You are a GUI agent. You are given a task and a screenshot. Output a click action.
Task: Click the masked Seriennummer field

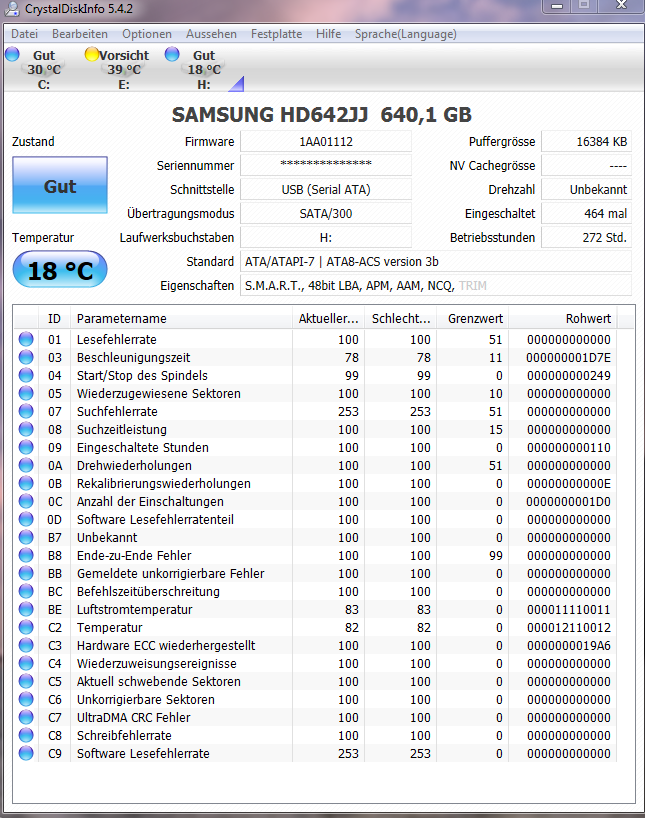pos(326,165)
